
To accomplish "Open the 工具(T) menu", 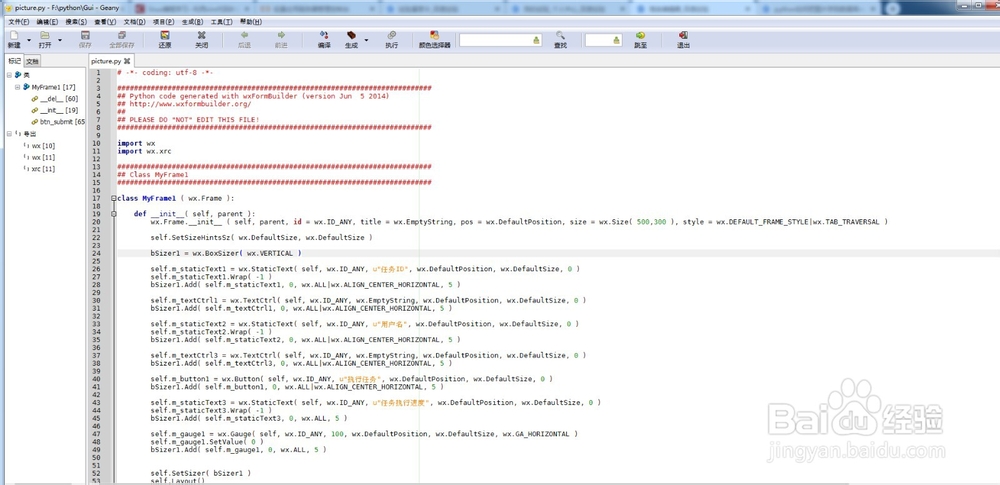I will pyautogui.click(x=221, y=22).
